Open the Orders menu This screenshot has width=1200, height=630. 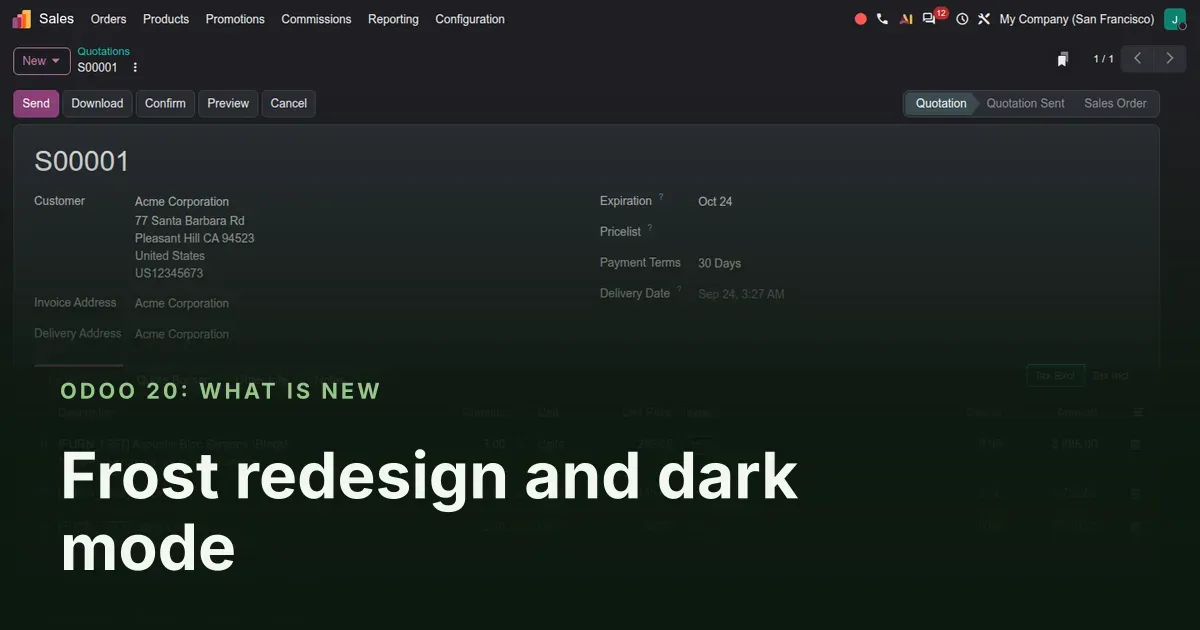point(108,19)
